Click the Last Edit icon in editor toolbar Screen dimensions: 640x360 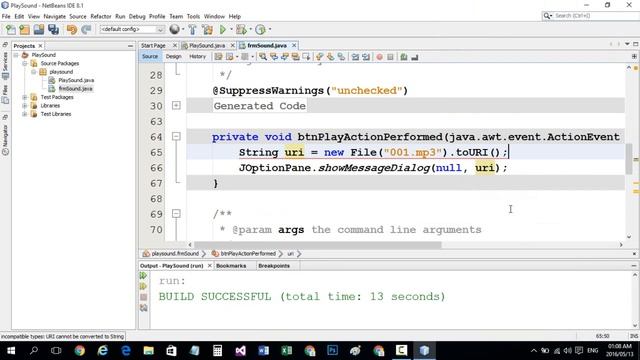(x=218, y=57)
